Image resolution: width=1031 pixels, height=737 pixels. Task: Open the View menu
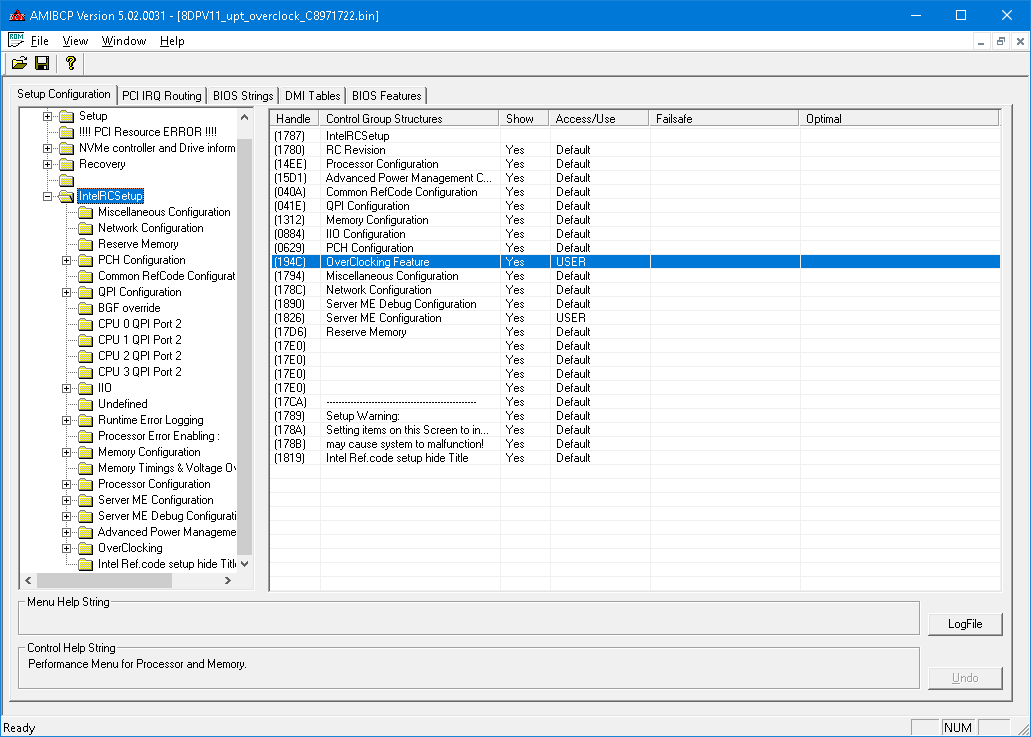(75, 41)
